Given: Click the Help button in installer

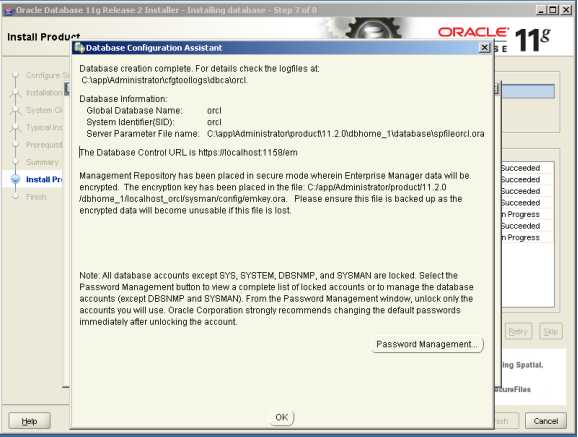Looking at the screenshot, I should [29, 421].
